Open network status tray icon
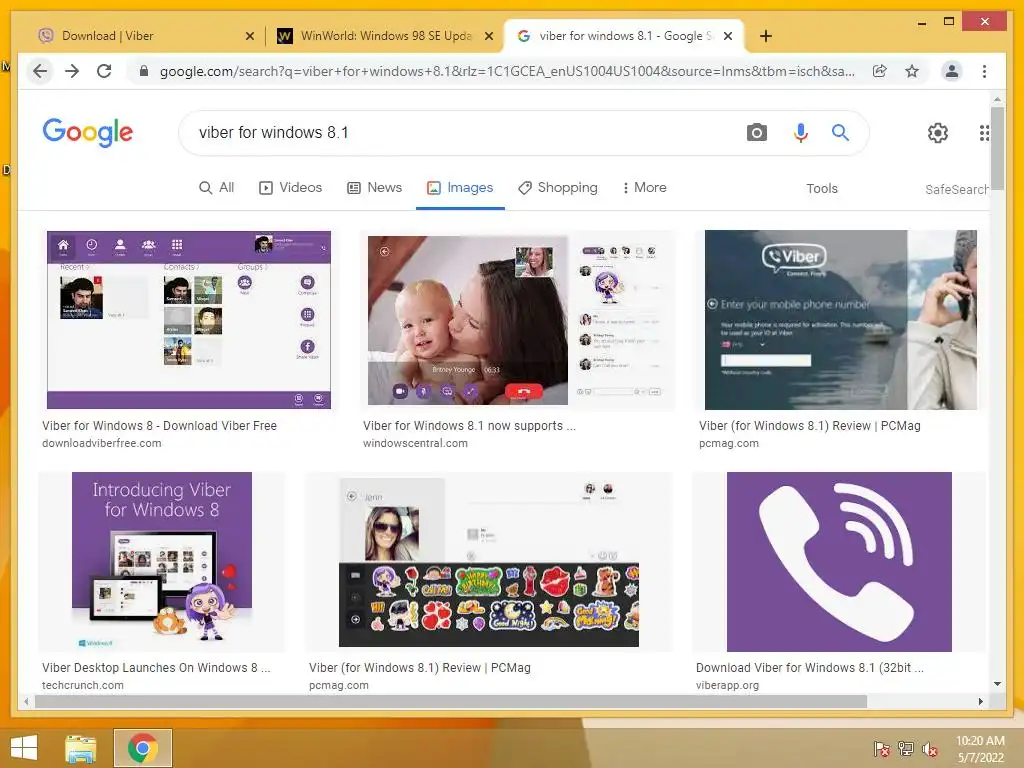Image resolution: width=1024 pixels, height=768 pixels. coord(906,748)
